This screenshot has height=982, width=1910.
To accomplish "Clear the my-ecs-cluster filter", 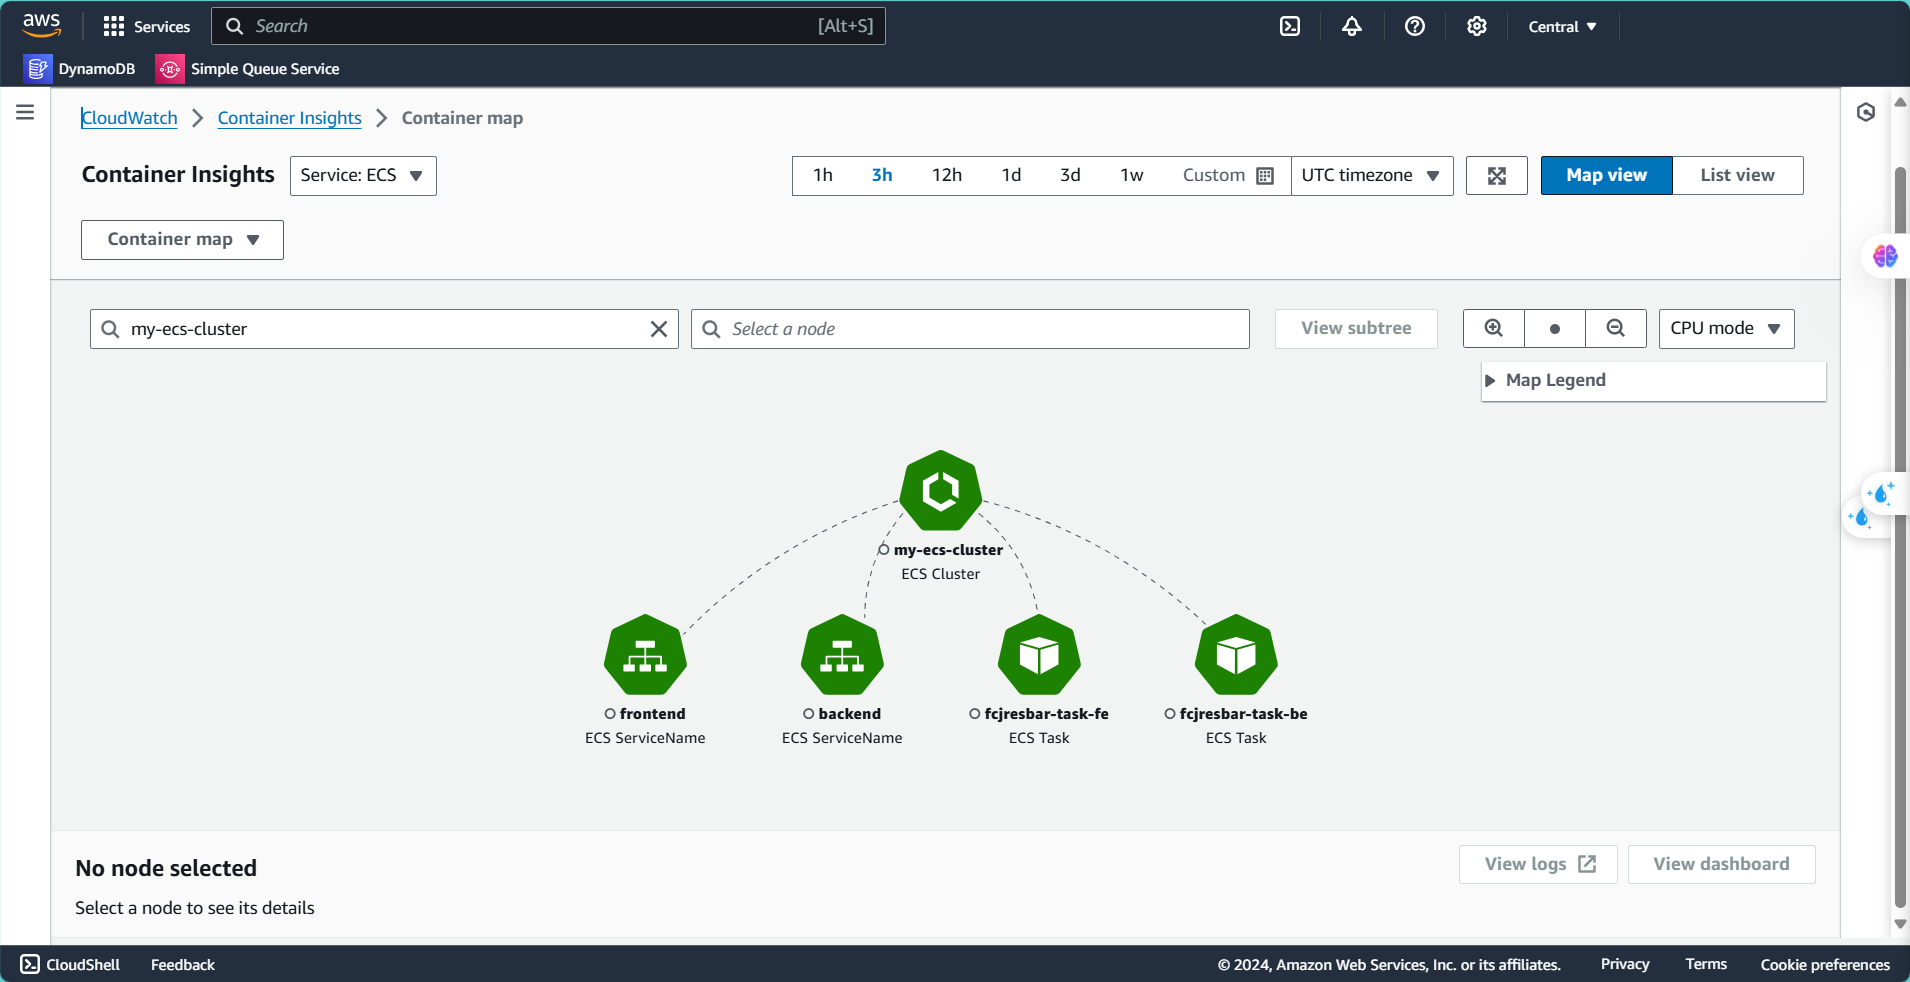I will click(659, 329).
